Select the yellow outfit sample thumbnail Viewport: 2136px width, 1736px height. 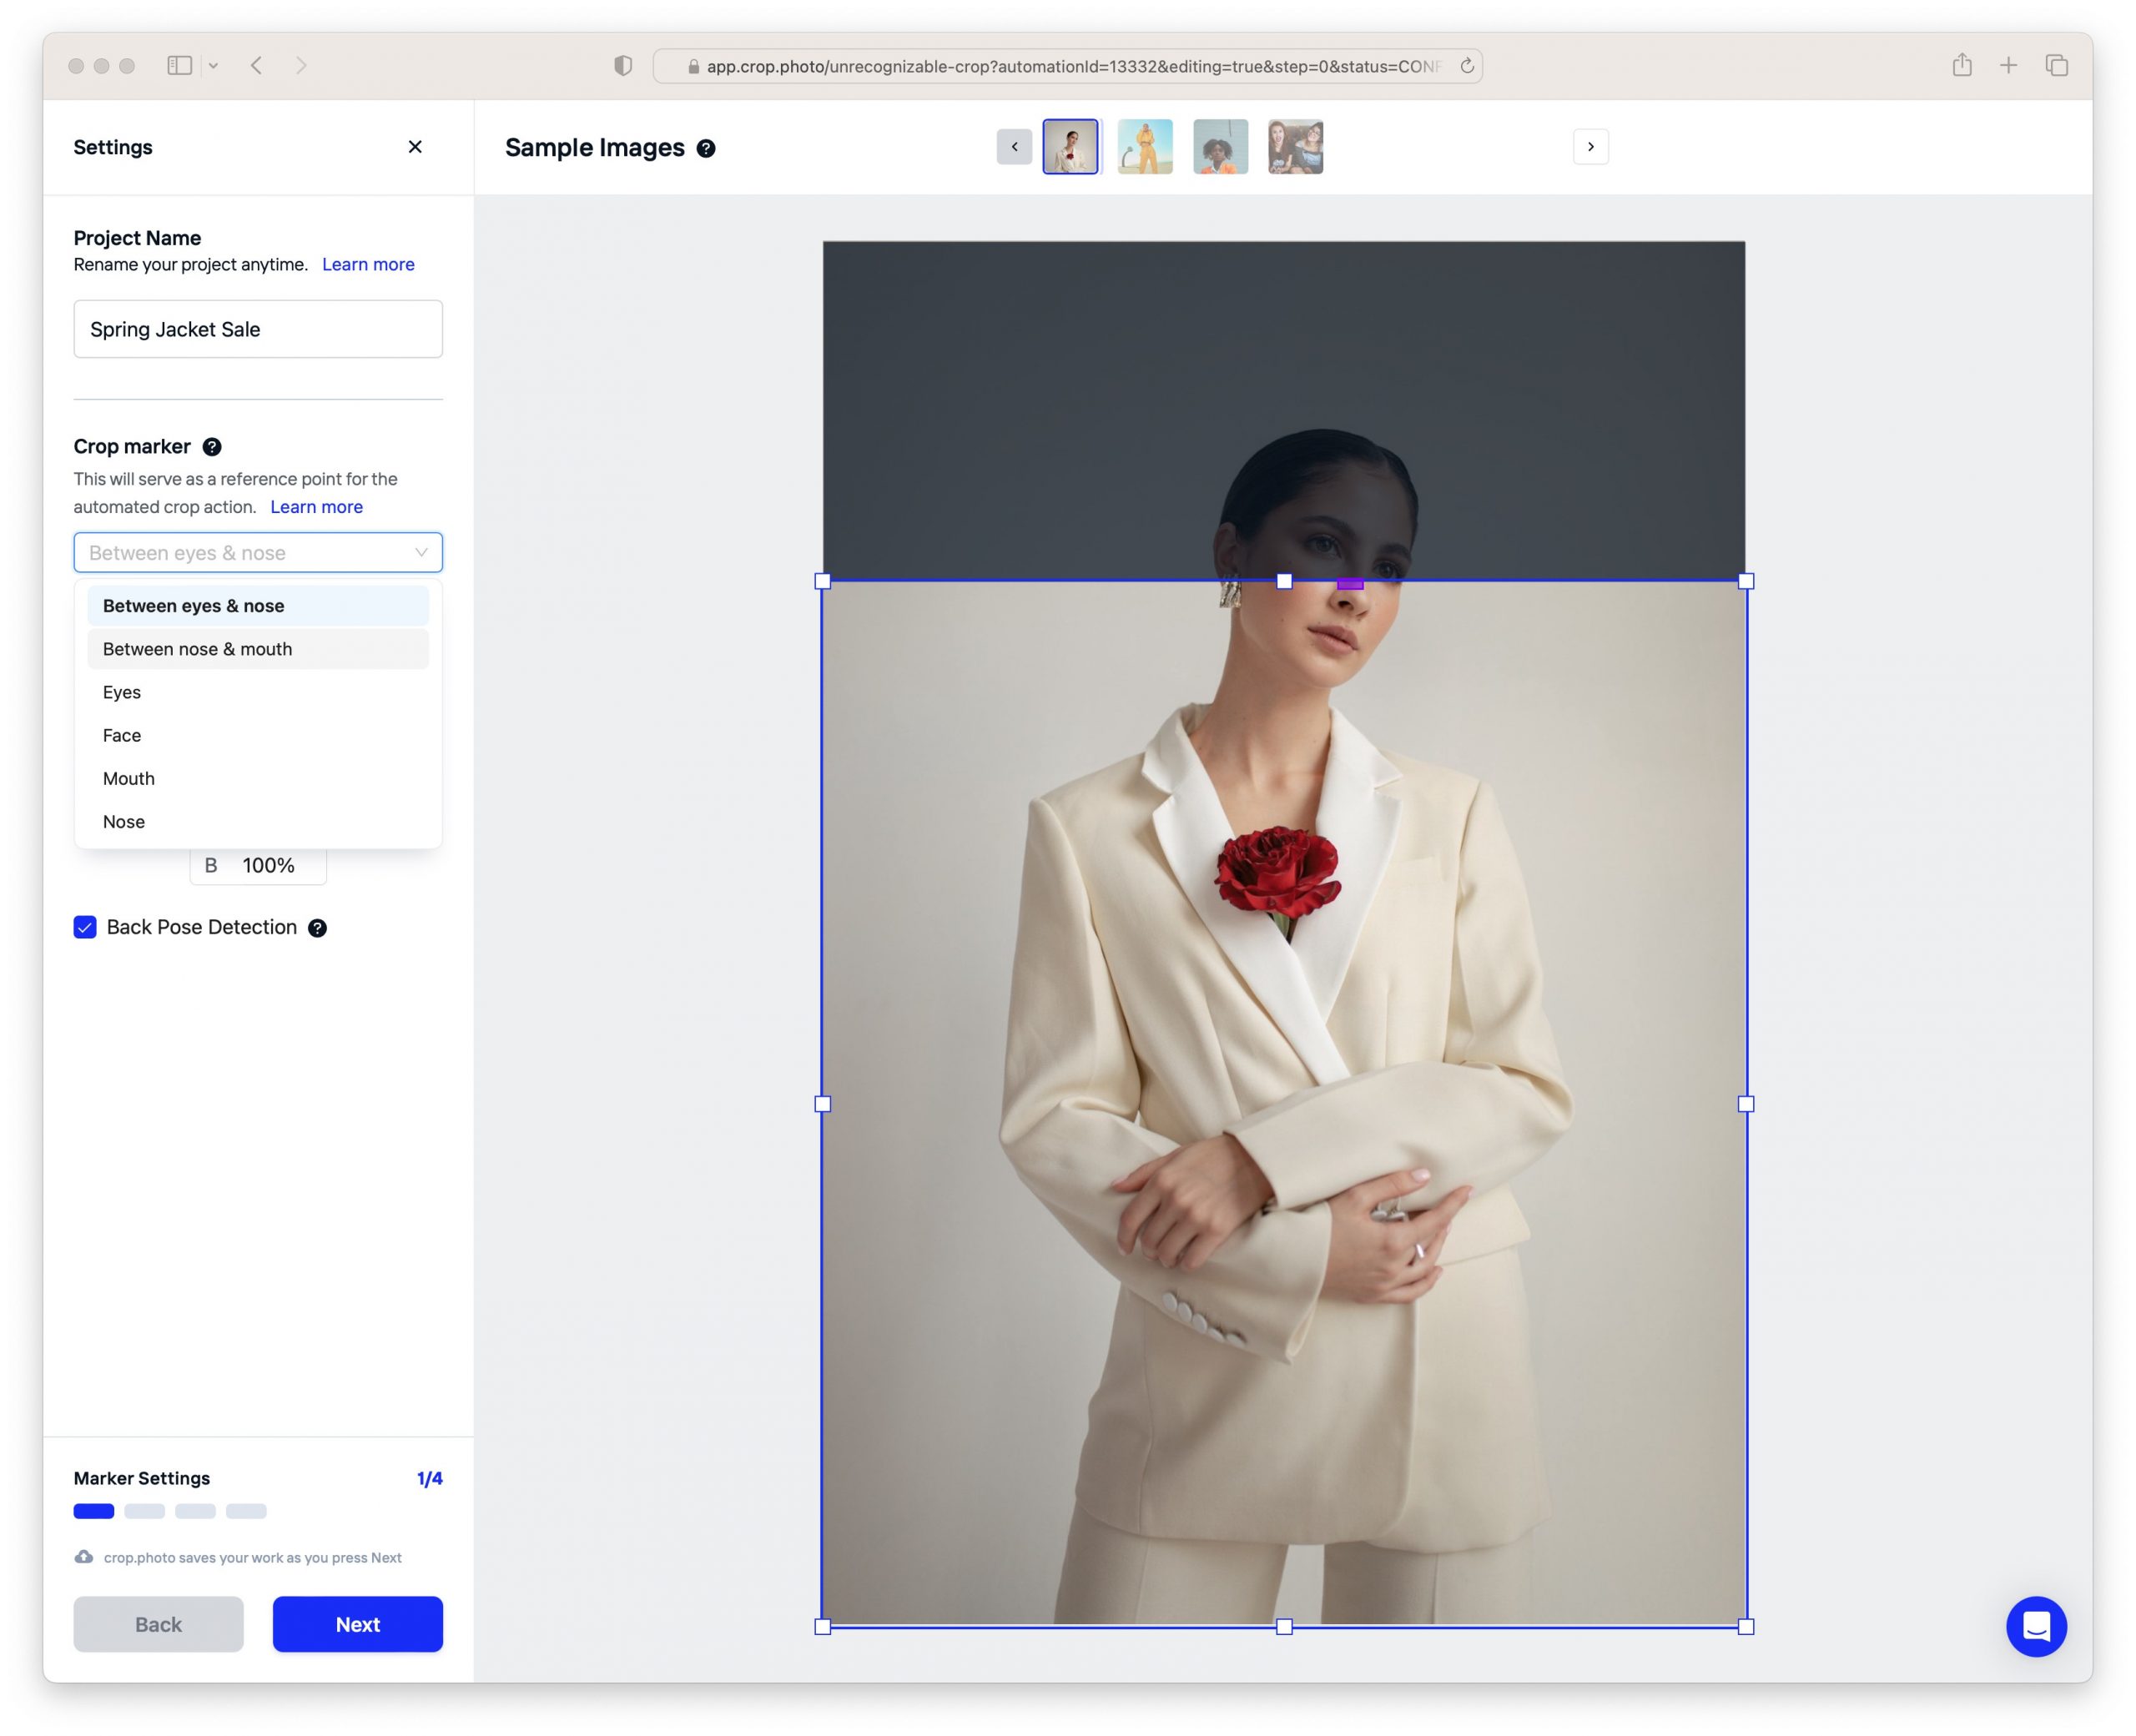tap(1145, 147)
